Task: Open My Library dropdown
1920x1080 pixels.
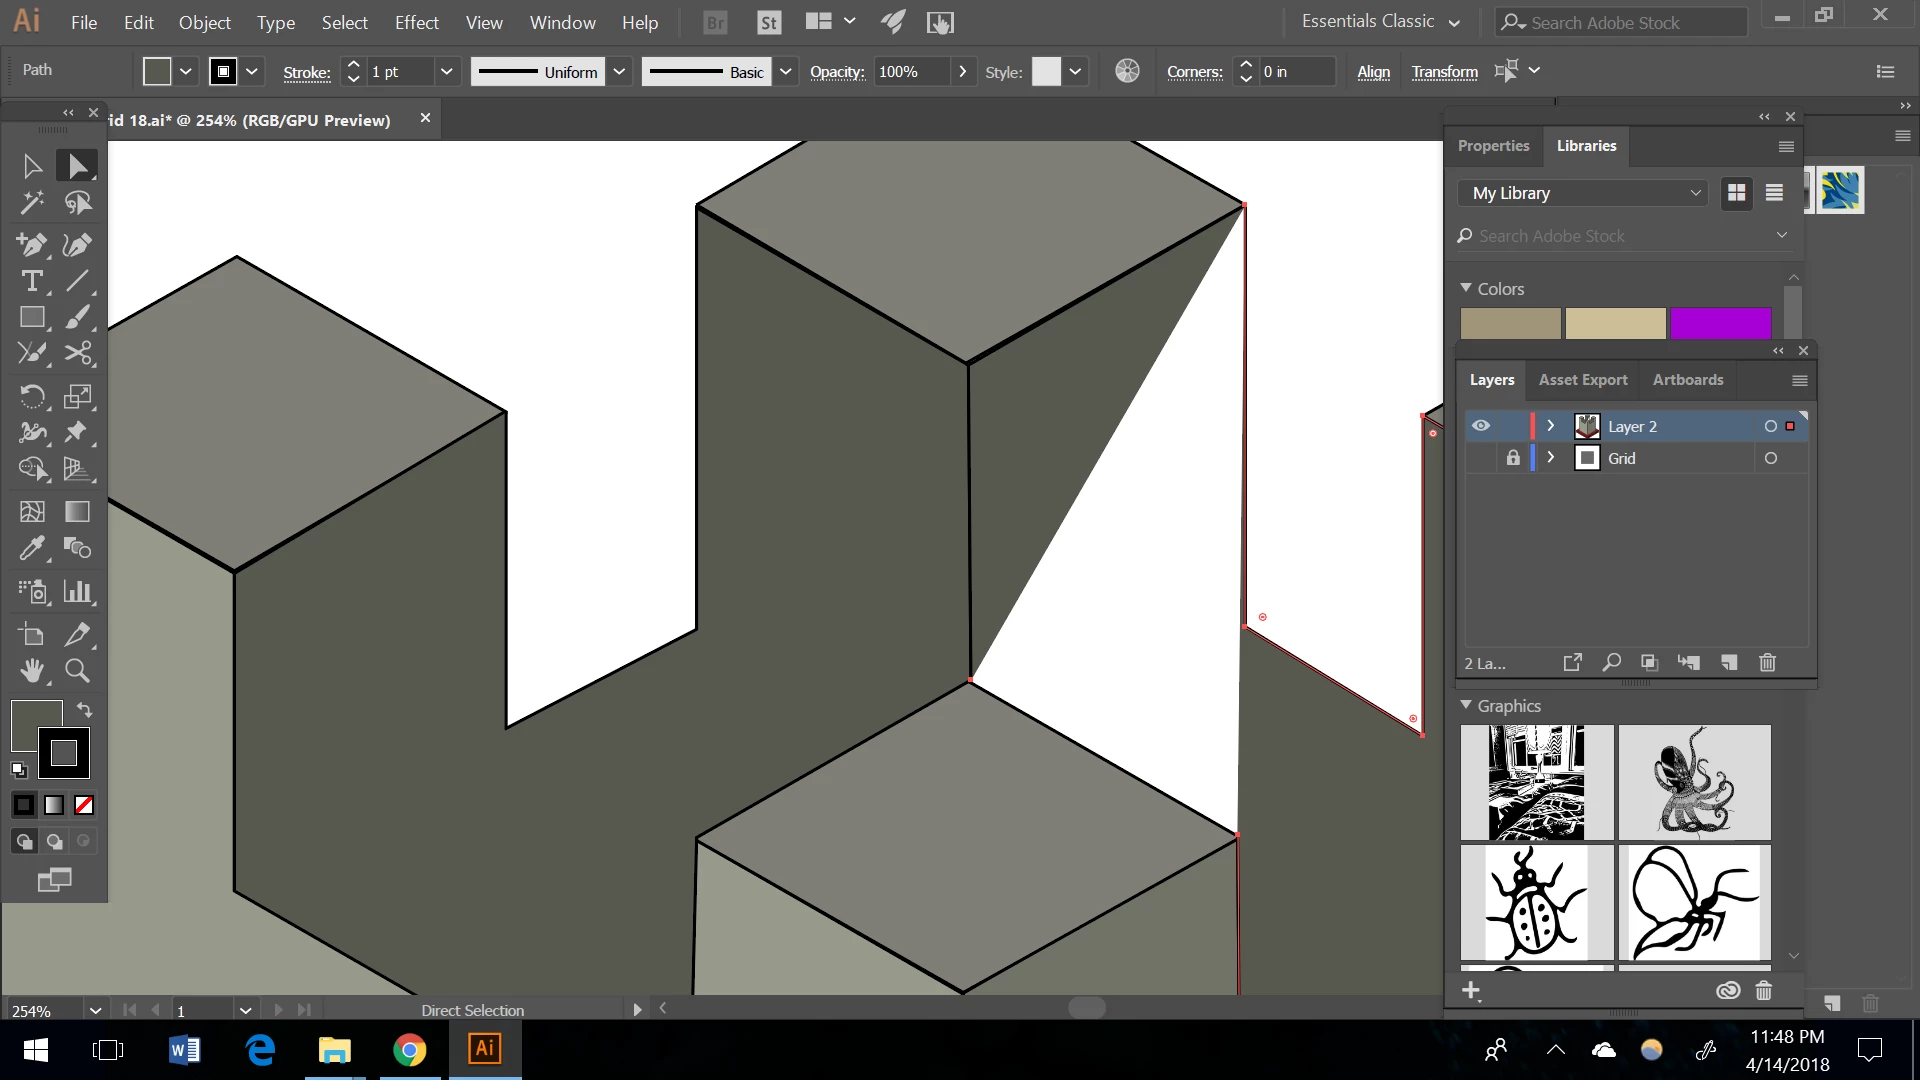Action: (1584, 193)
